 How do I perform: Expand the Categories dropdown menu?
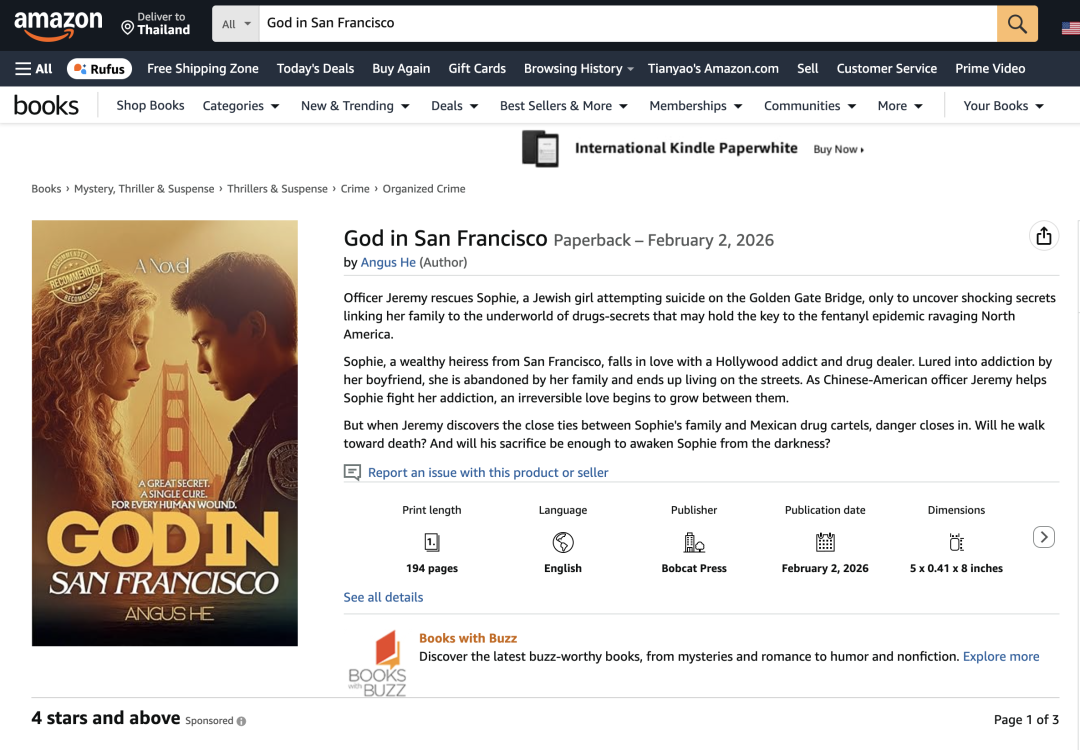[x=241, y=106]
